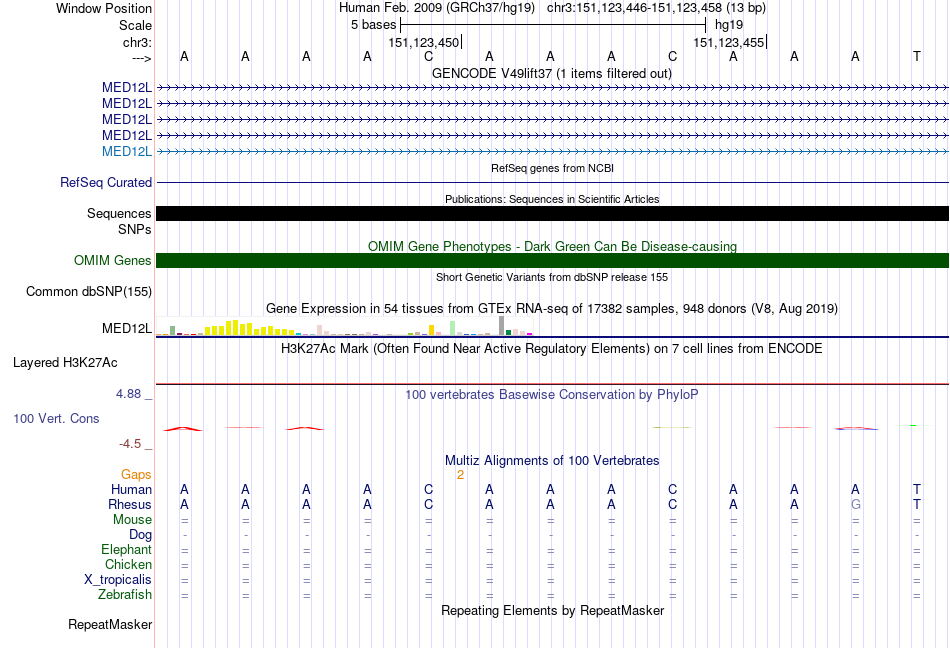This screenshot has width=950, height=648.
Task: Click the dark green OMIM Genes bar
Action: tap(553, 260)
